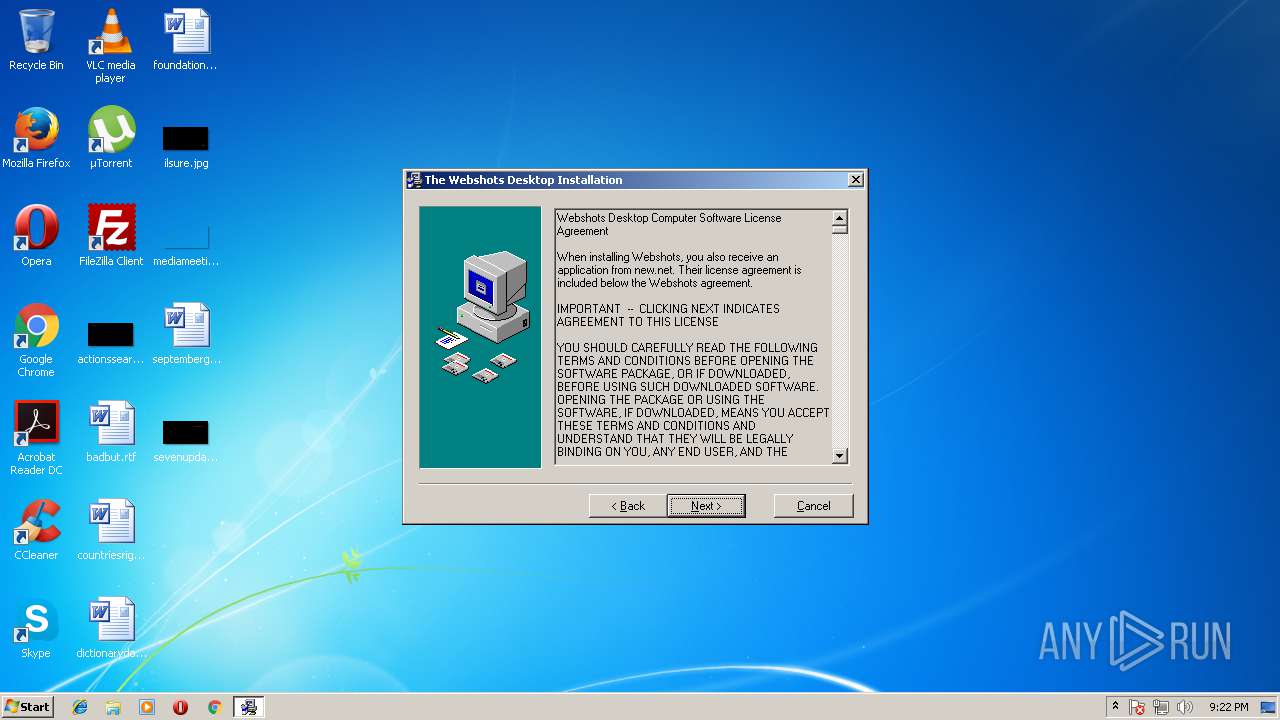Viewport: 1280px width, 720px height.
Task: Select the ilsure.jpg file icon
Action: coord(186,146)
